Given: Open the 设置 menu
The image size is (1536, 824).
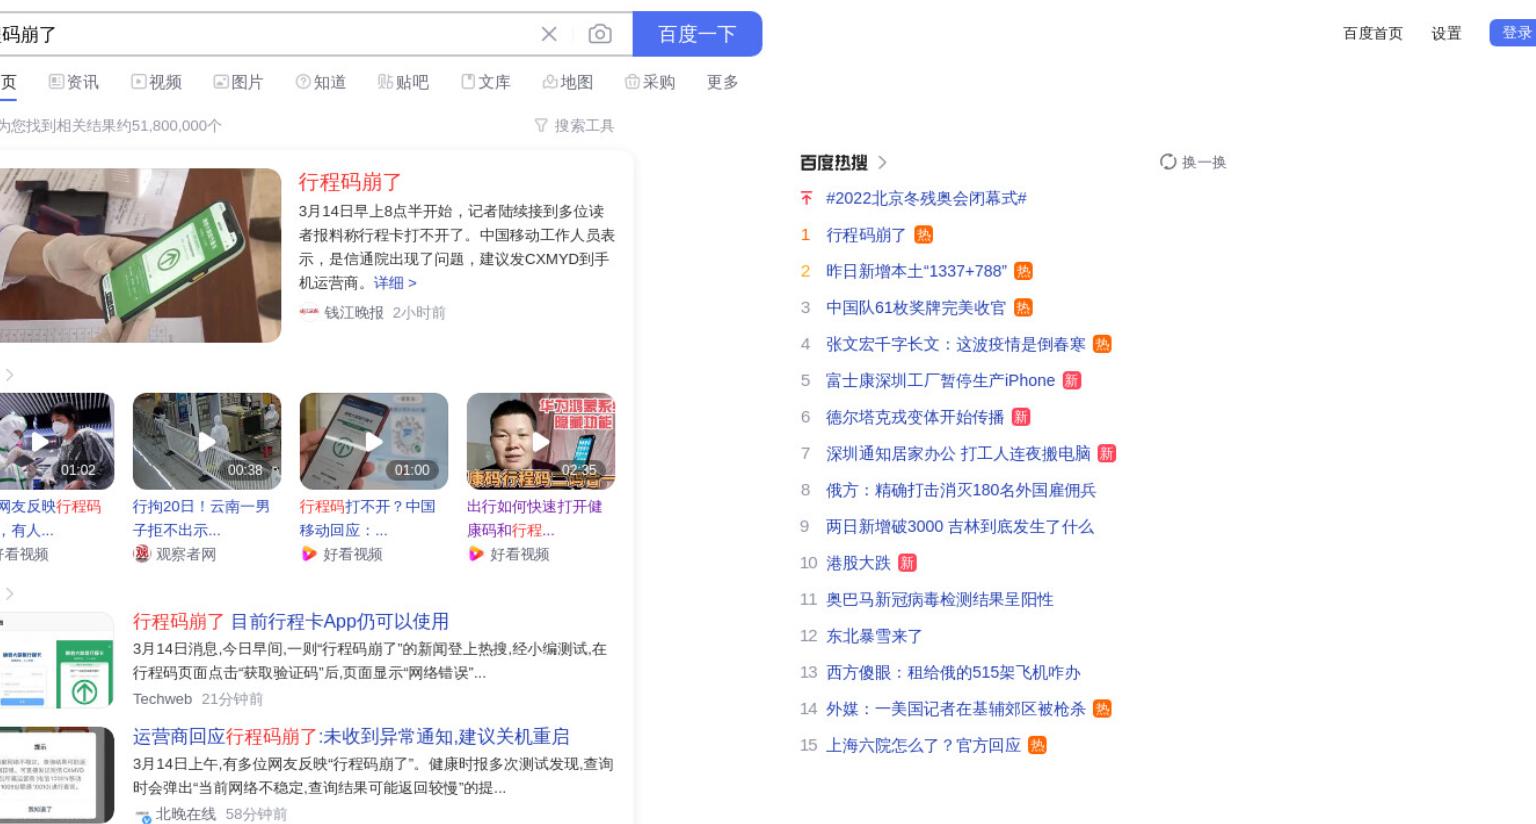Looking at the screenshot, I should tap(1446, 33).
